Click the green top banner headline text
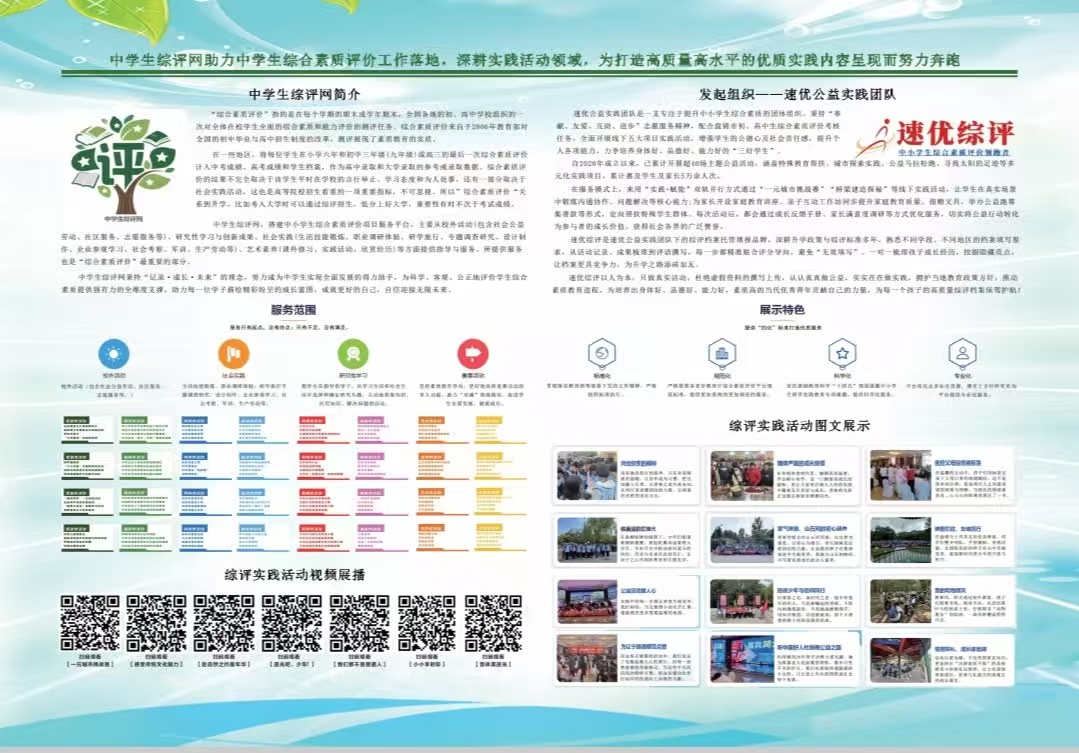This screenshot has height=753, width=1079. click(x=539, y=59)
